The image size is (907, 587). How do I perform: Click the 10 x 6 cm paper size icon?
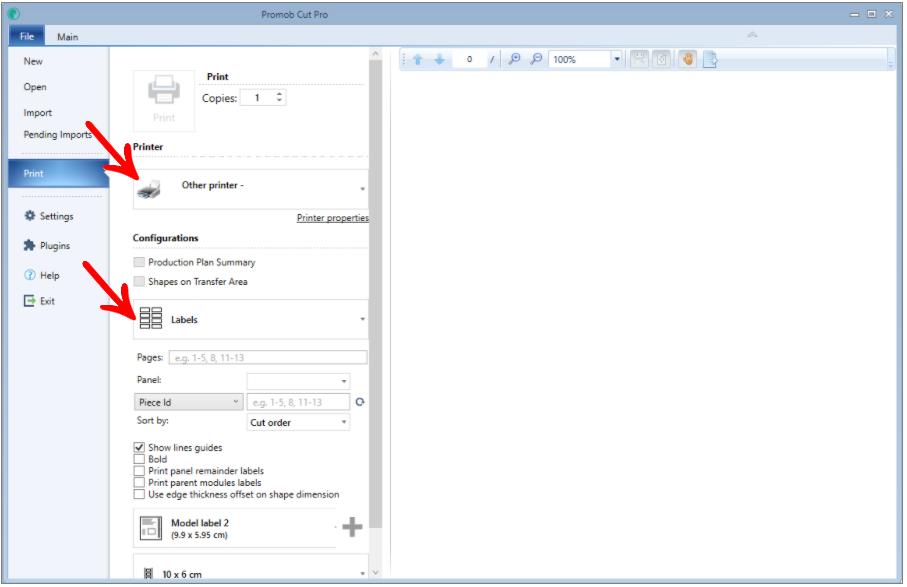149,574
